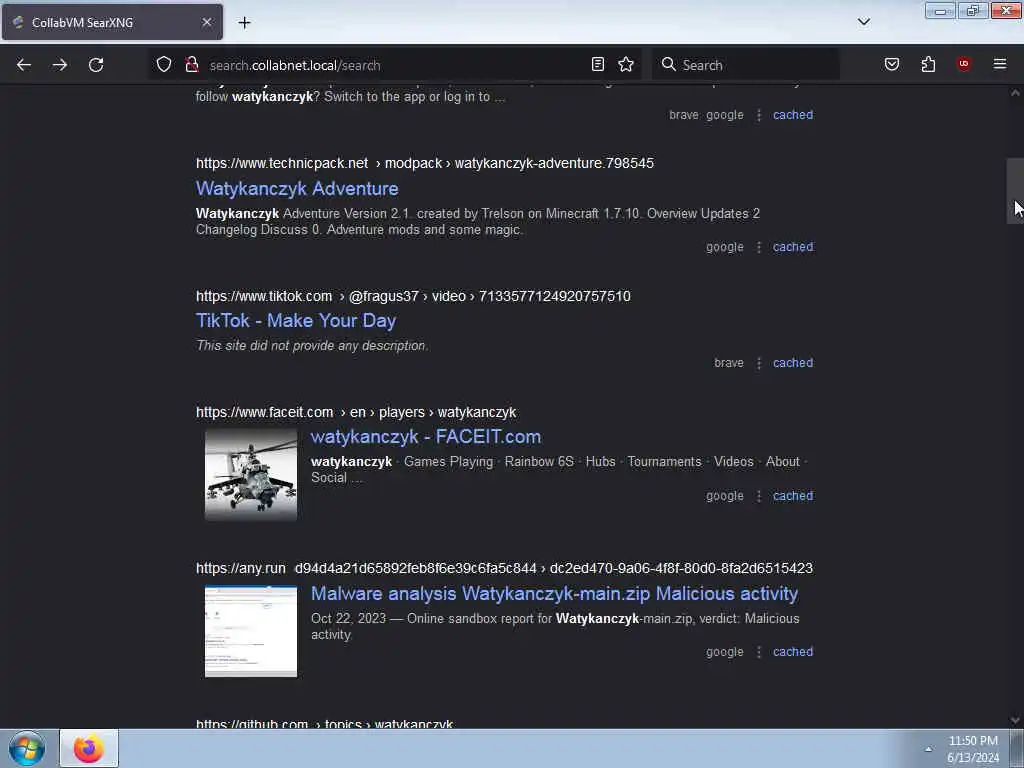Viewport: 1024px width, 768px height.
Task: Show hidden system tray icons
Action: 928,749
